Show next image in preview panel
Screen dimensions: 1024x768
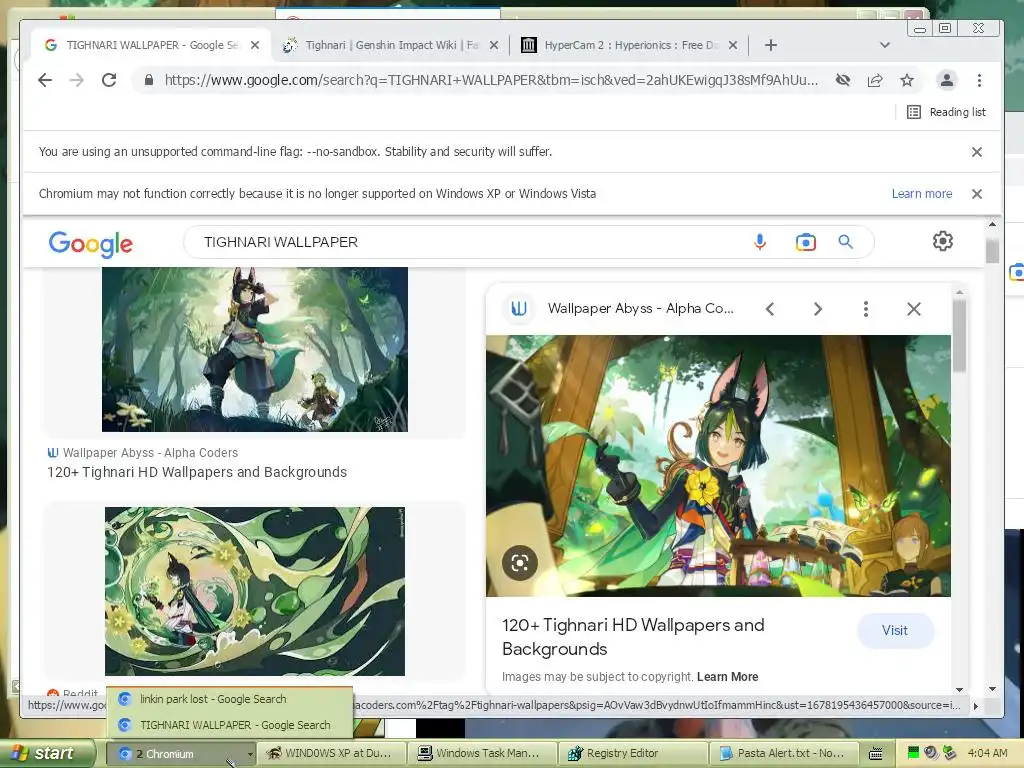point(818,309)
